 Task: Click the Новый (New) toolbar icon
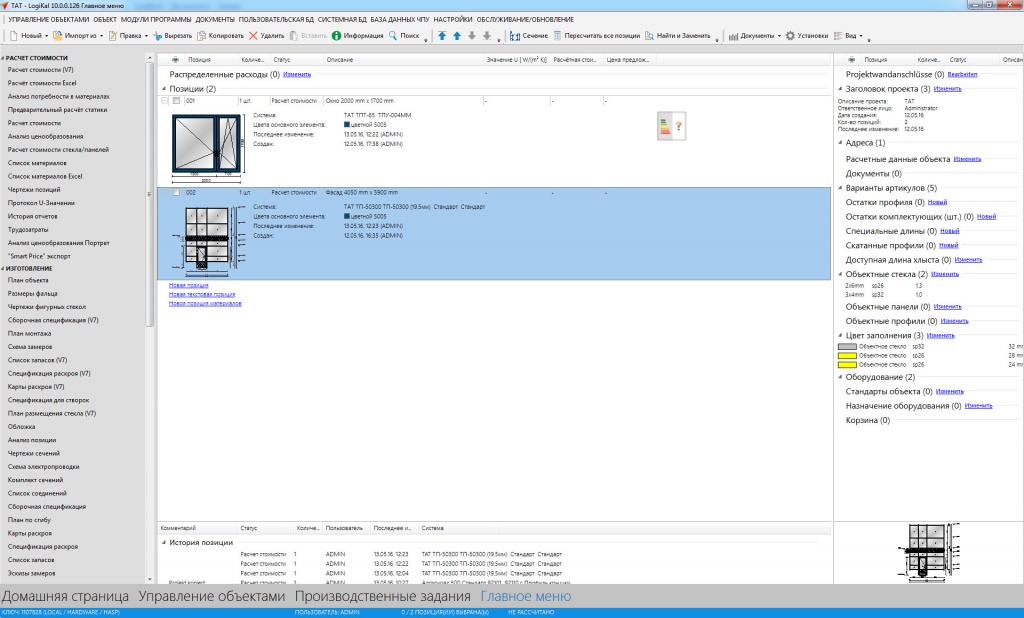coord(14,36)
